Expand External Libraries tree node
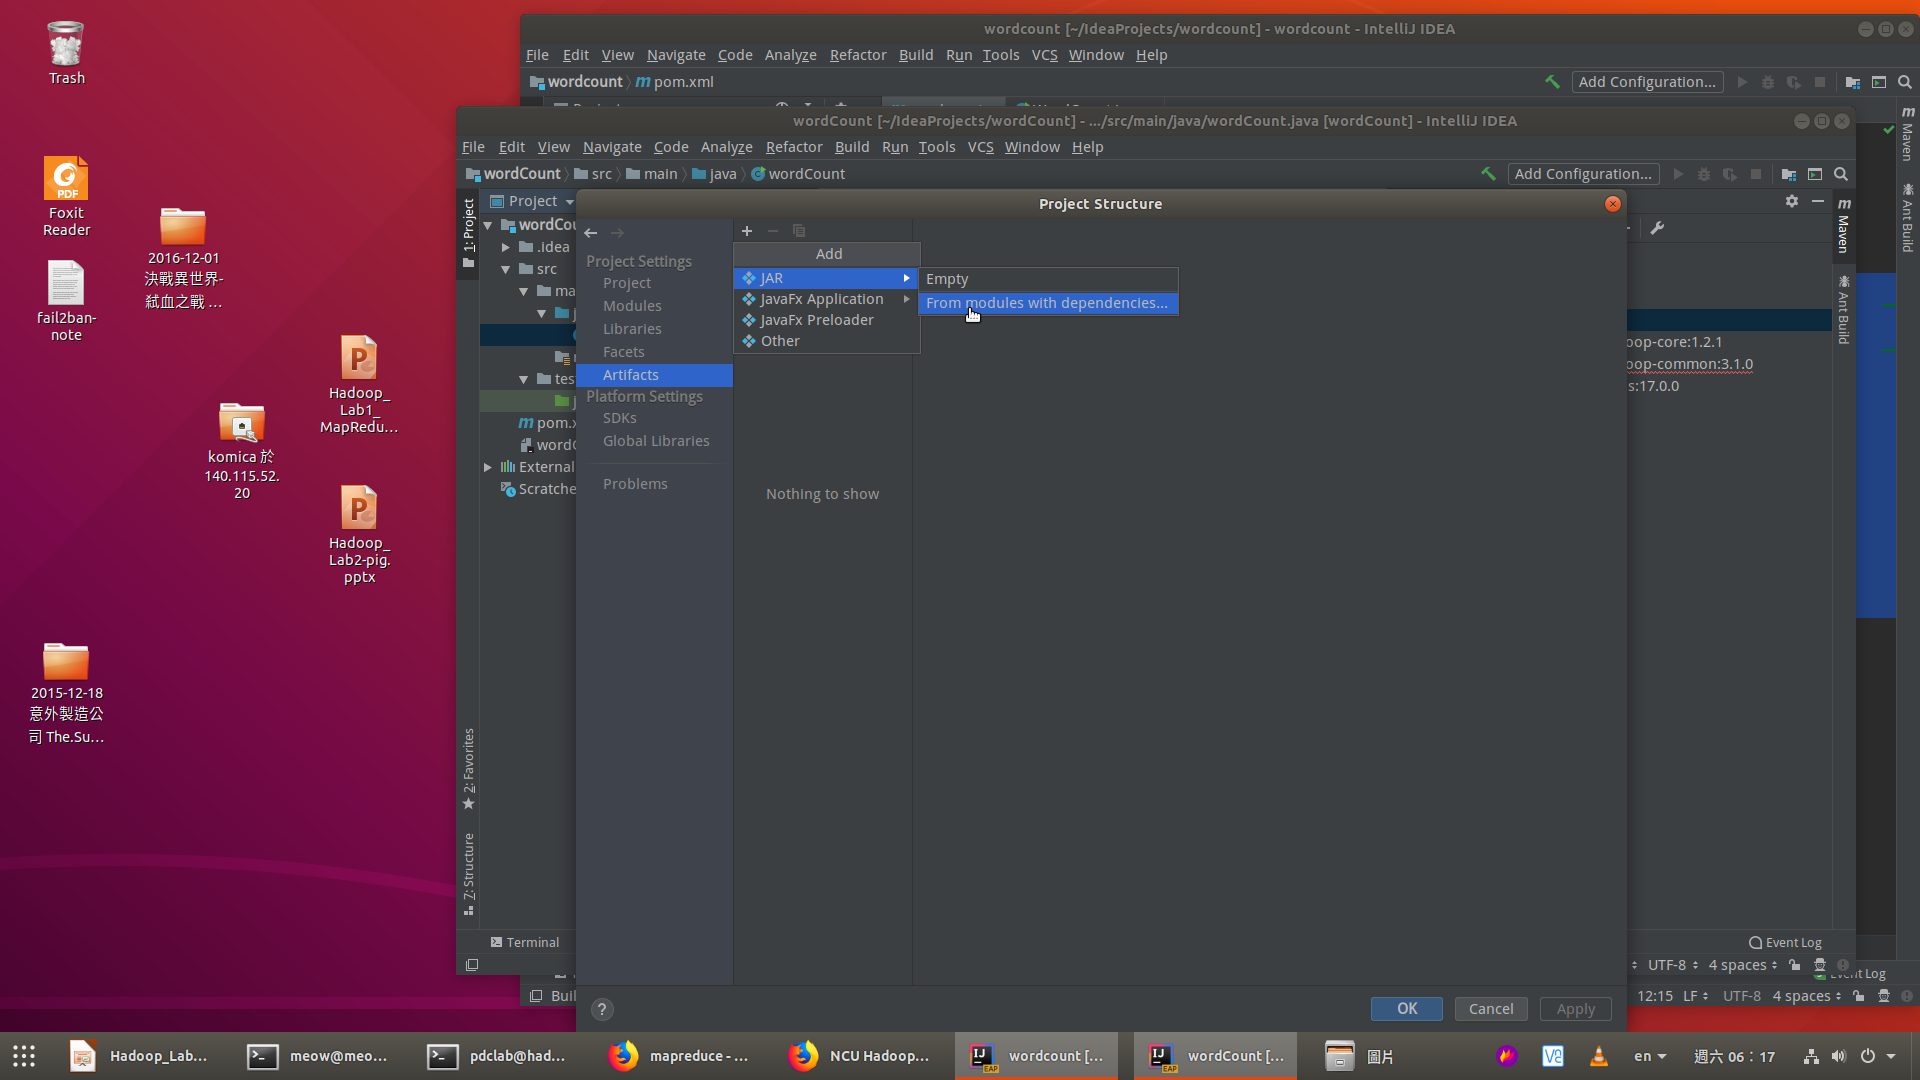Image resolution: width=1920 pixels, height=1080 pixels. tap(488, 467)
